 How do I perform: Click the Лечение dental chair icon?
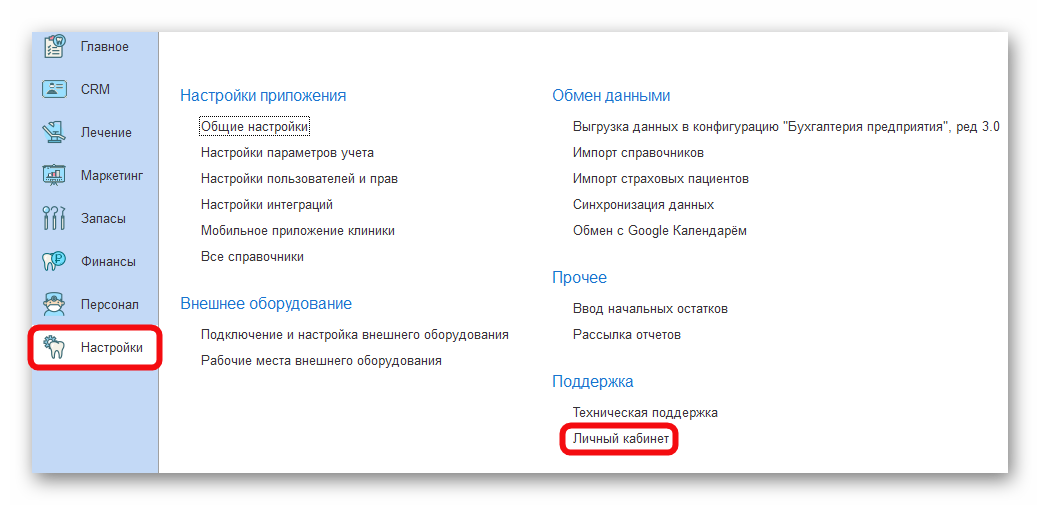pos(54,132)
